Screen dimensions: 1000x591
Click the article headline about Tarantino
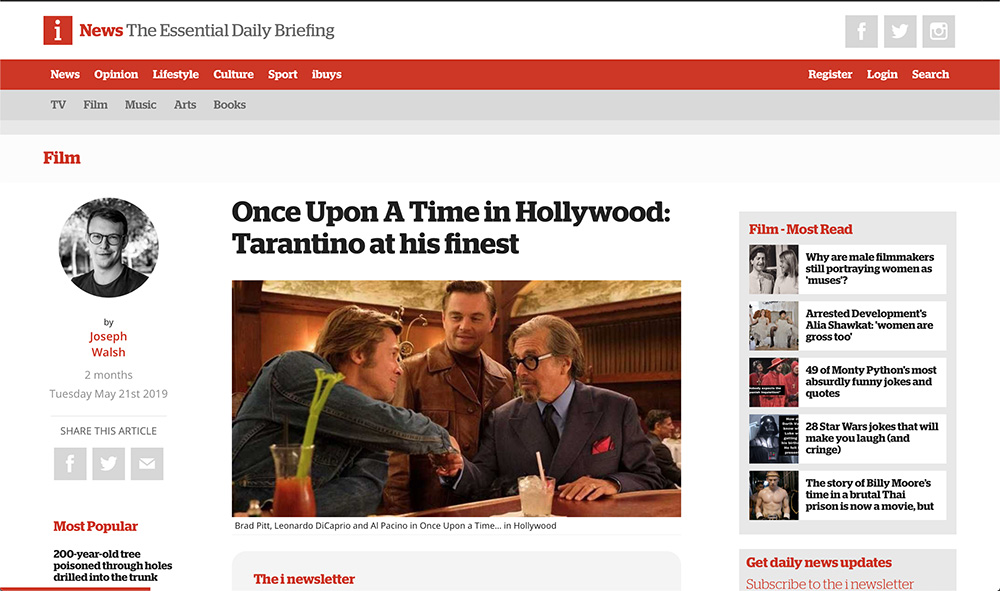(x=451, y=228)
